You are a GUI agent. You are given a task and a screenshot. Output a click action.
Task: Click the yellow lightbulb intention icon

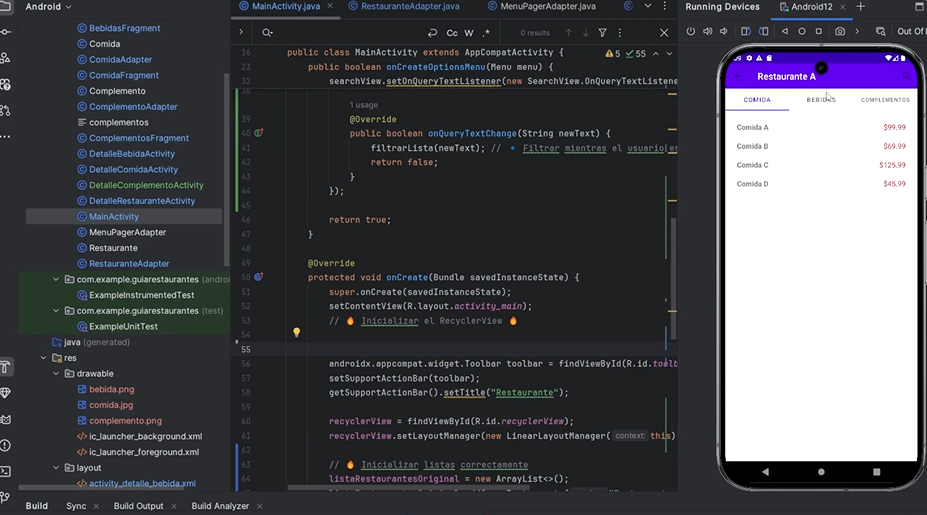point(296,332)
